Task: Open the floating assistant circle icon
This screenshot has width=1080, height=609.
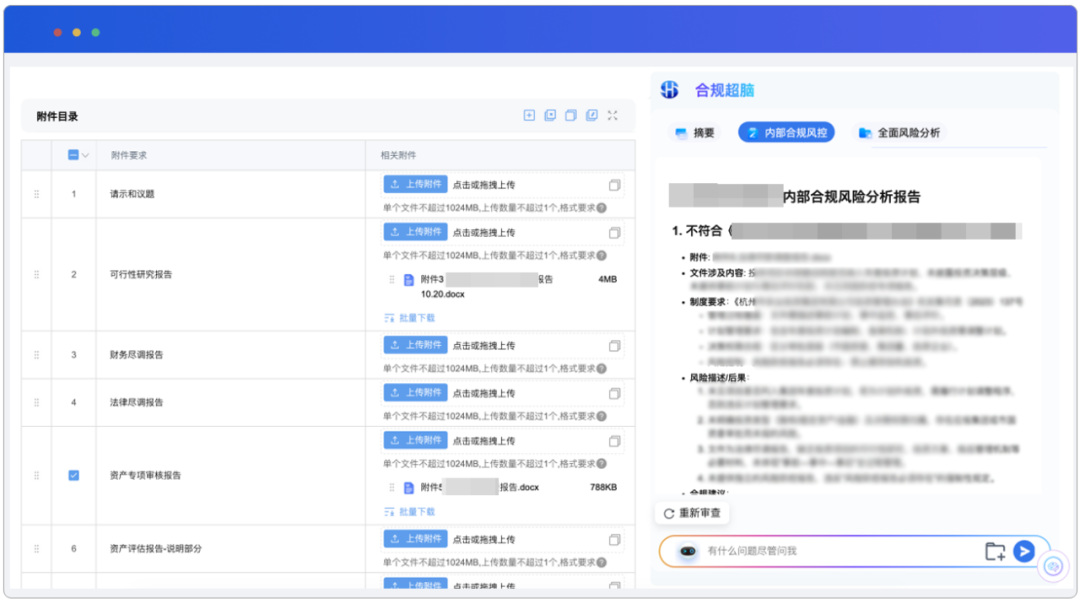Action: pyautogui.click(x=1053, y=567)
